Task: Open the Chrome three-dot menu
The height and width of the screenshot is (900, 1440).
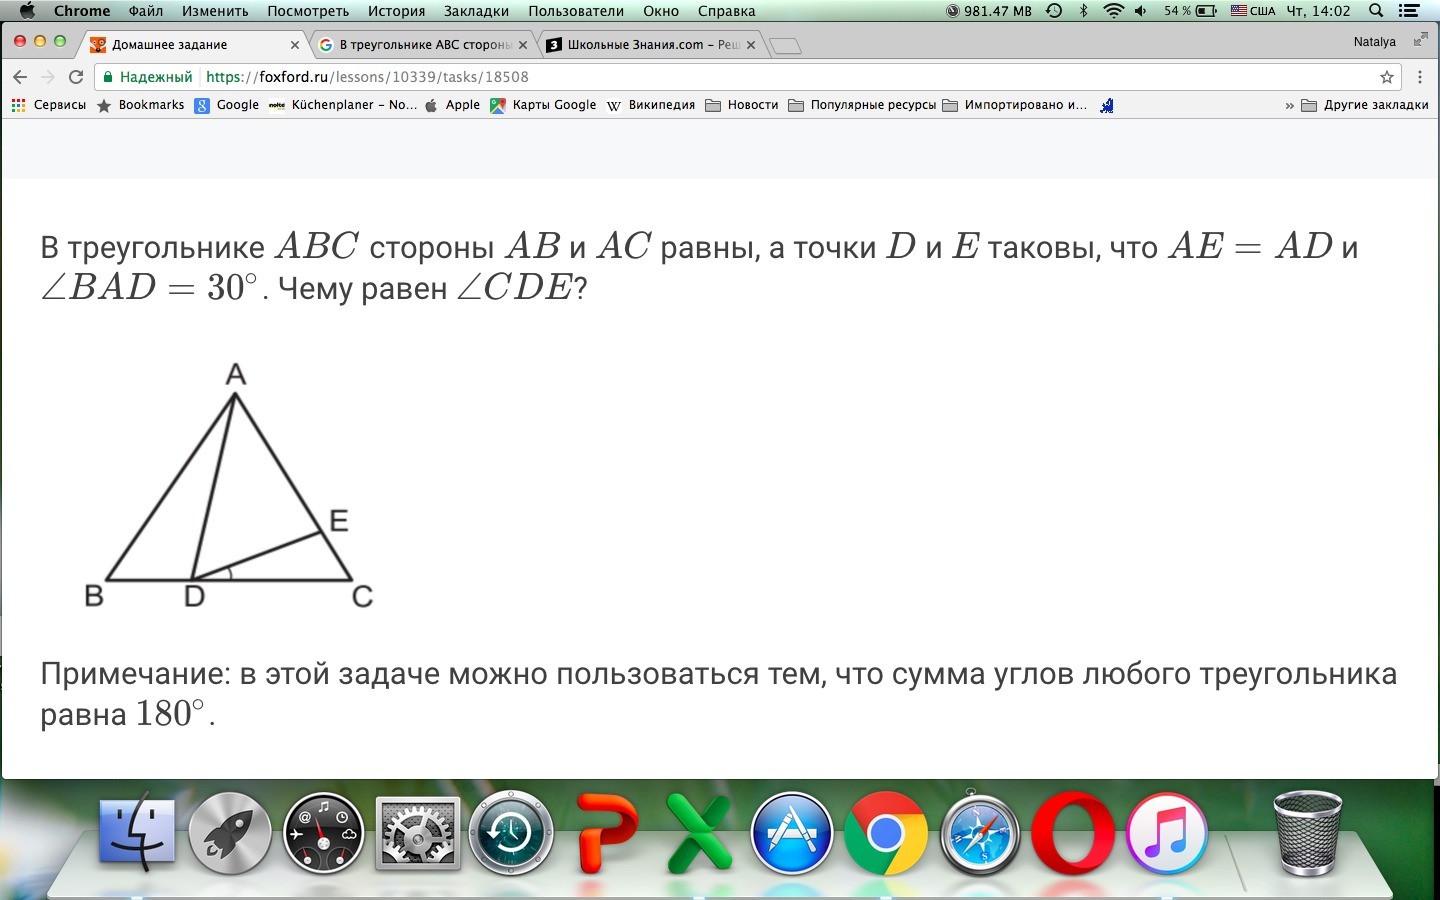Action: click(x=1420, y=77)
